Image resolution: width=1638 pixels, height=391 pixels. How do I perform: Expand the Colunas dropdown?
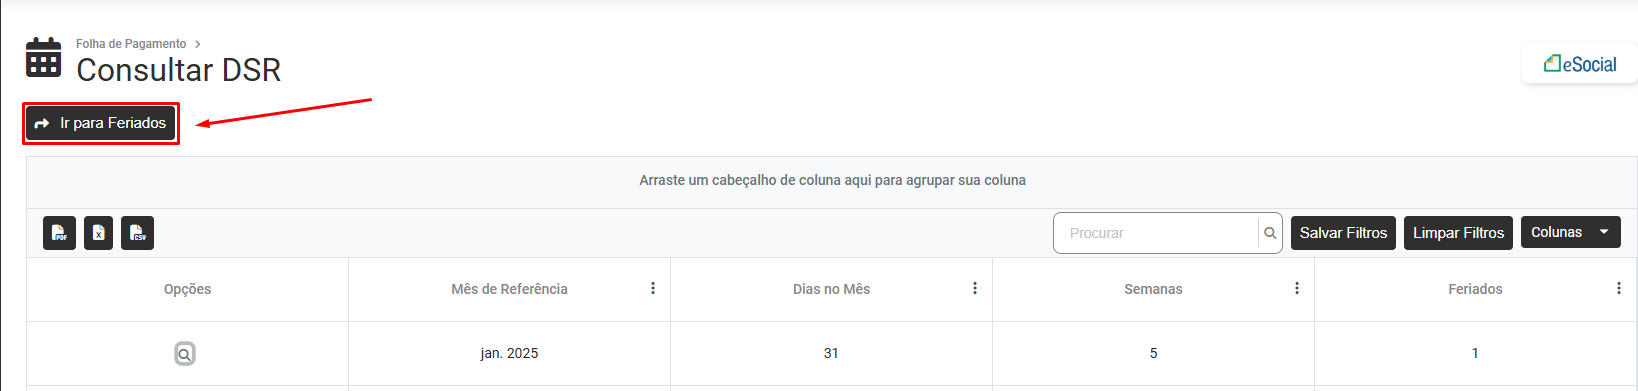pos(1571,232)
